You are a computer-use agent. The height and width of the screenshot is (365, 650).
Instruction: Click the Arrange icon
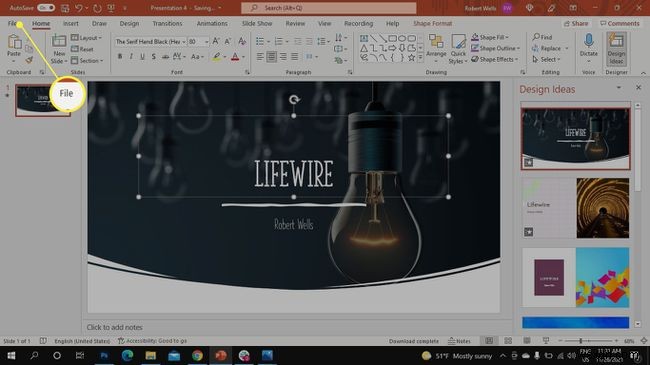[436, 41]
